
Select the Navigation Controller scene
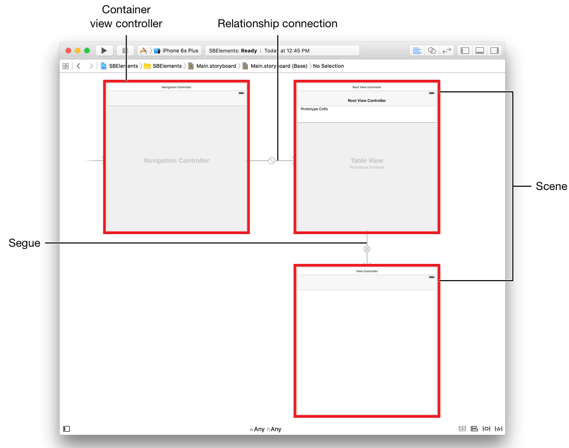176,157
